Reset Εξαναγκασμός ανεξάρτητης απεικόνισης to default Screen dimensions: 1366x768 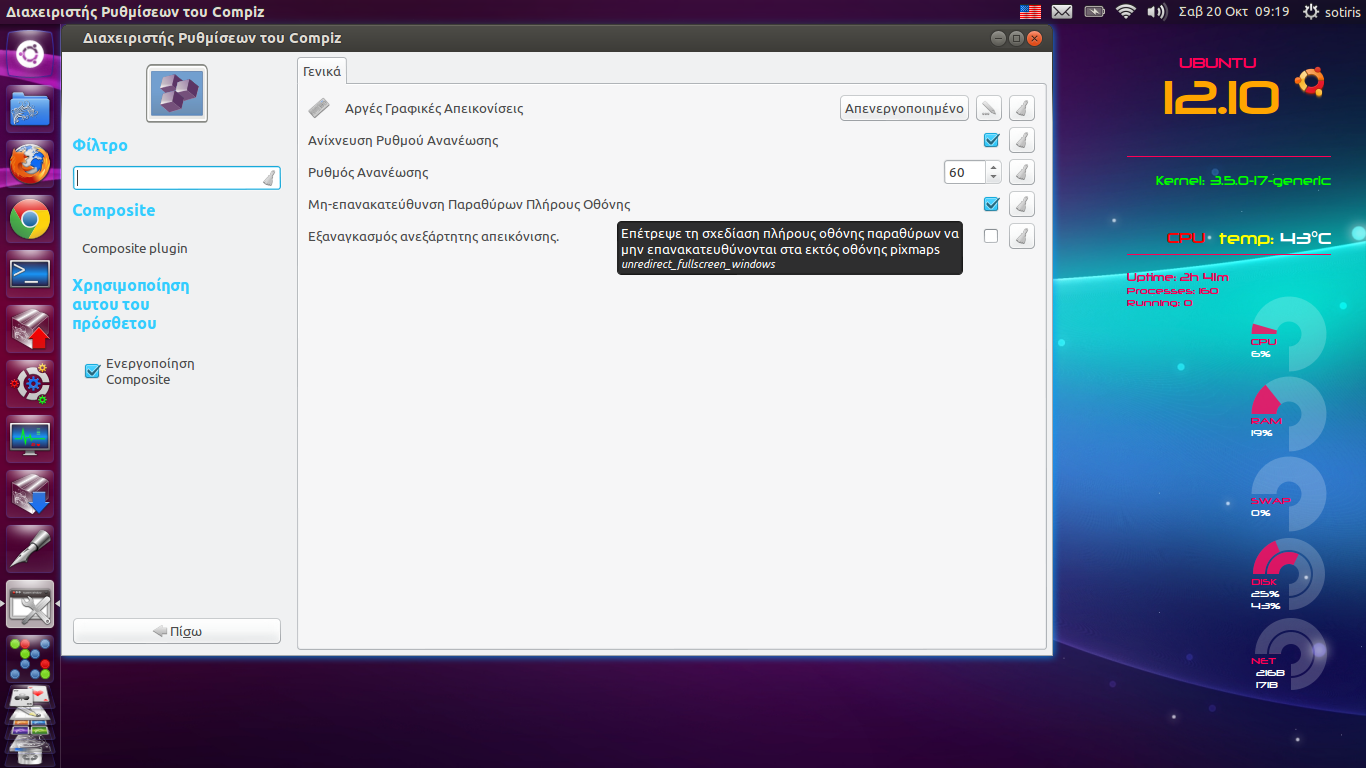[x=1021, y=236]
